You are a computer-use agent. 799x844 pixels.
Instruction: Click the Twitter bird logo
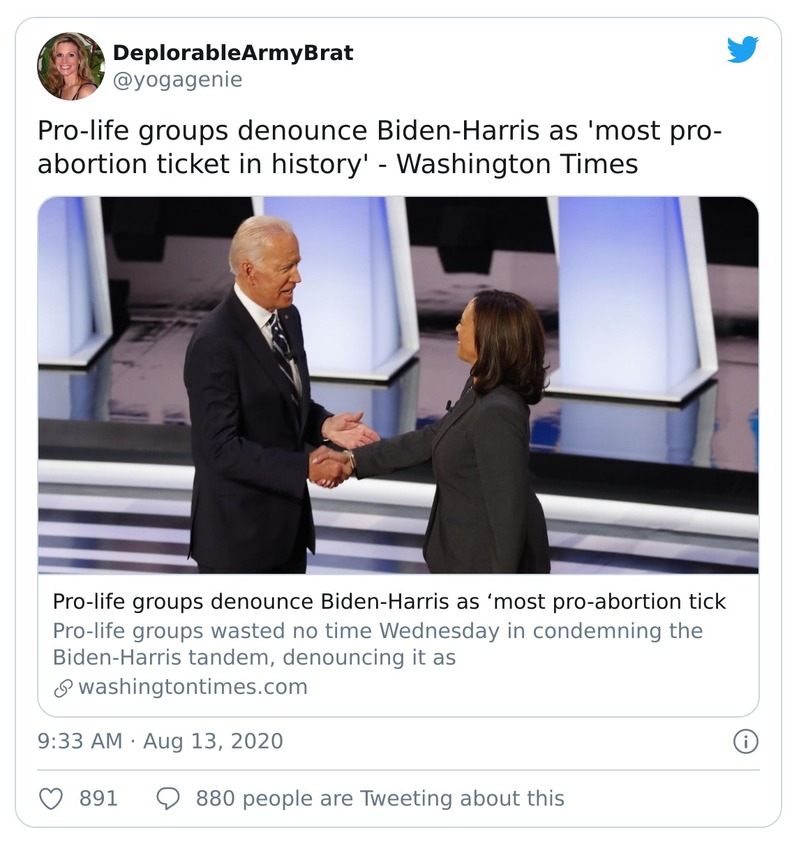[x=742, y=50]
